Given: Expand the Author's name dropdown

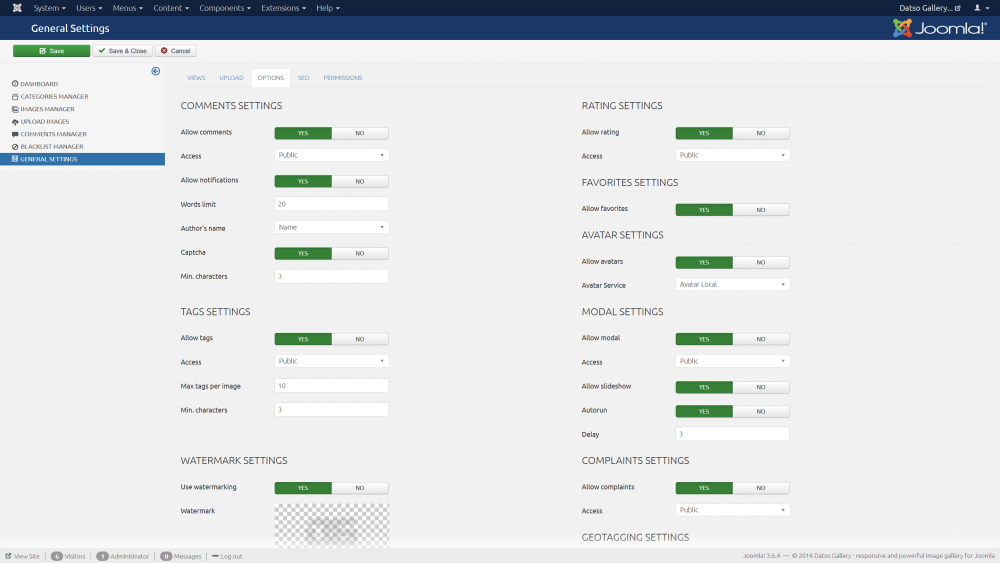Looking at the screenshot, I should [x=331, y=227].
